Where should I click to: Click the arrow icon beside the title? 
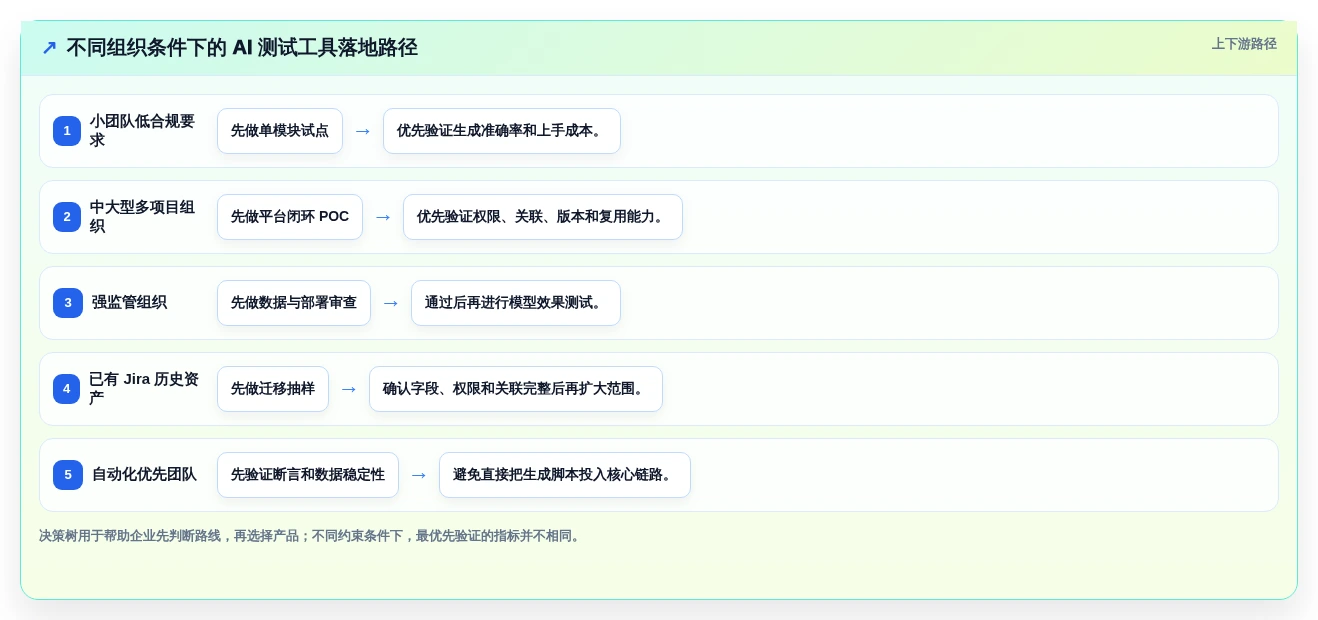[x=49, y=48]
